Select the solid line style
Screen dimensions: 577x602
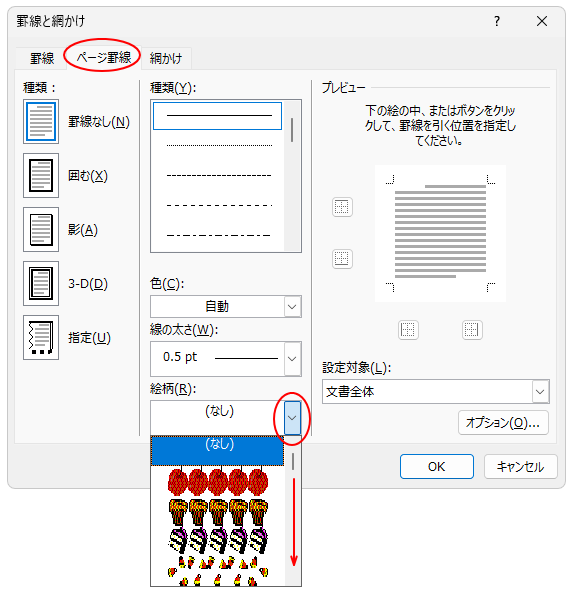218,116
